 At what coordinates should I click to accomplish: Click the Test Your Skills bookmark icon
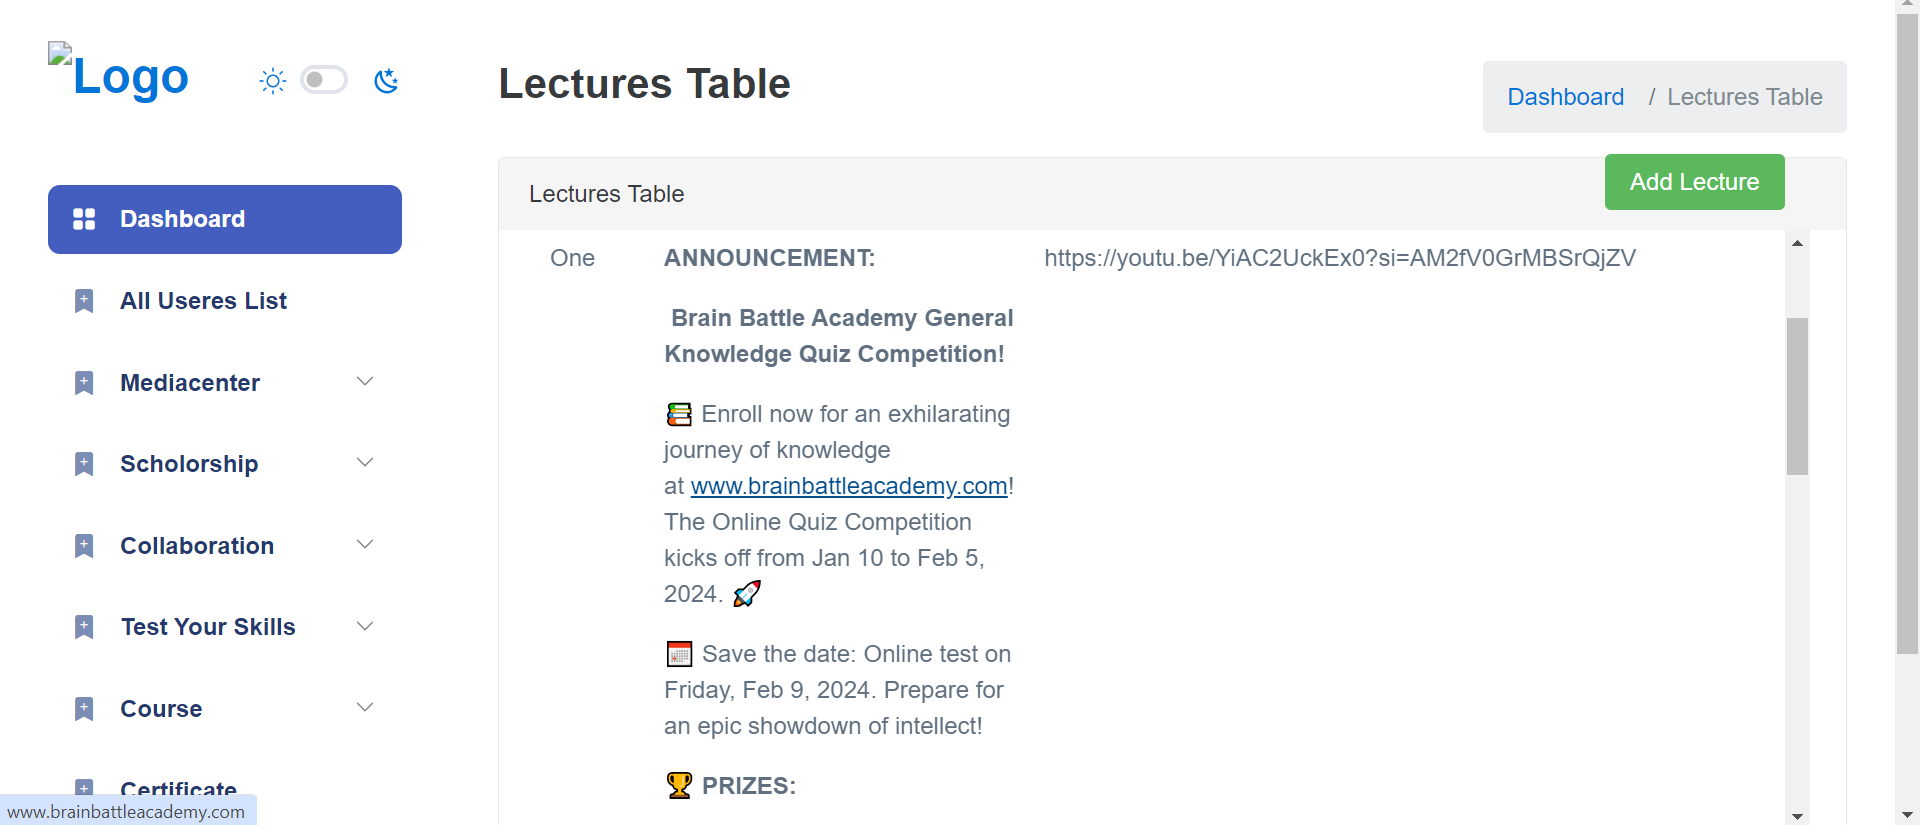(x=84, y=627)
